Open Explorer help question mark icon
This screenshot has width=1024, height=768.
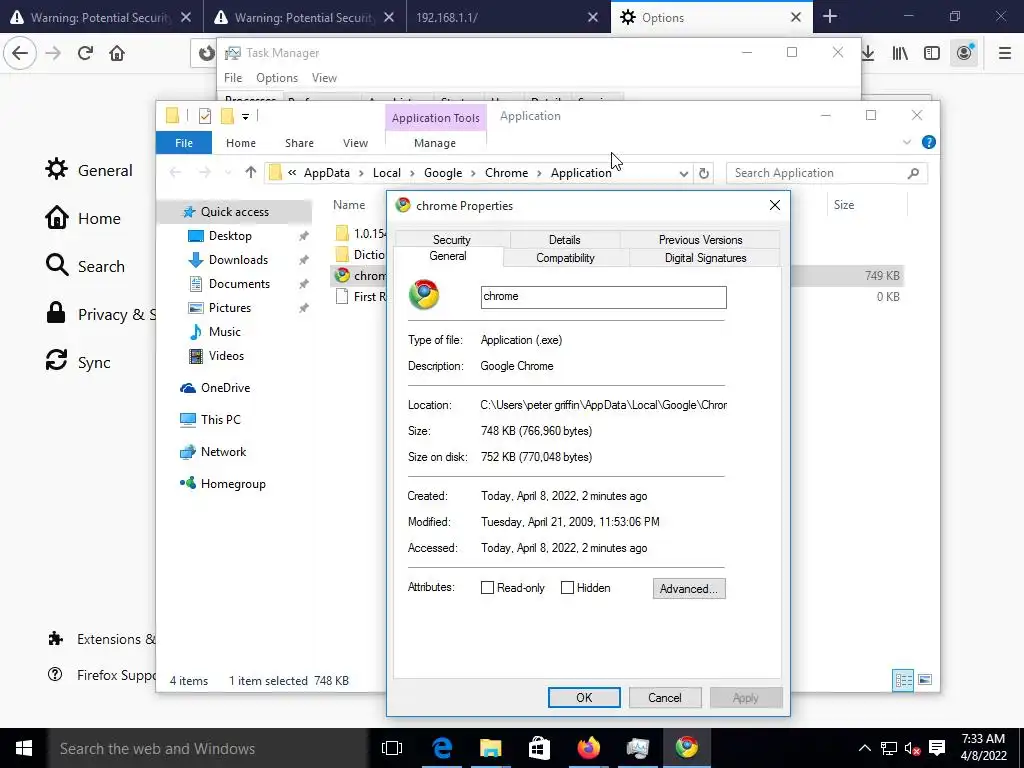click(929, 142)
